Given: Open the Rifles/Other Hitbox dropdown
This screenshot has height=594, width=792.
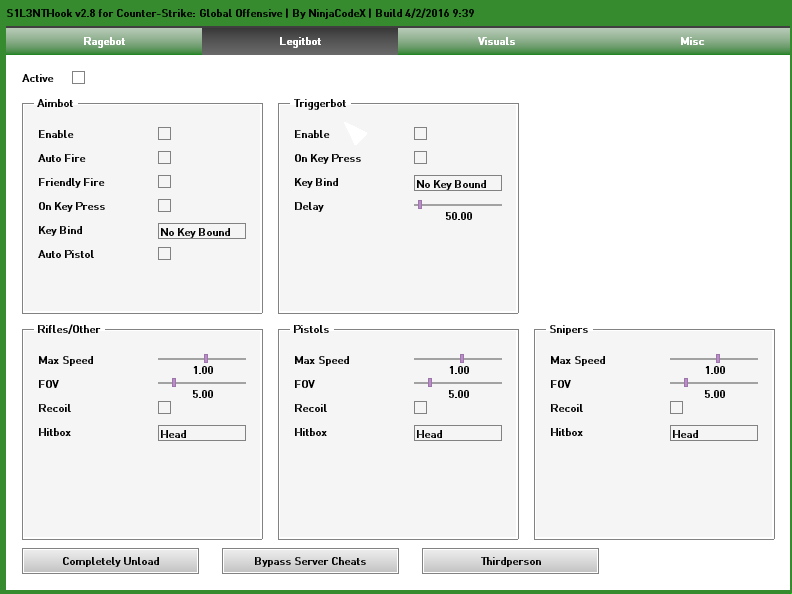Looking at the screenshot, I should coord(202,433).
